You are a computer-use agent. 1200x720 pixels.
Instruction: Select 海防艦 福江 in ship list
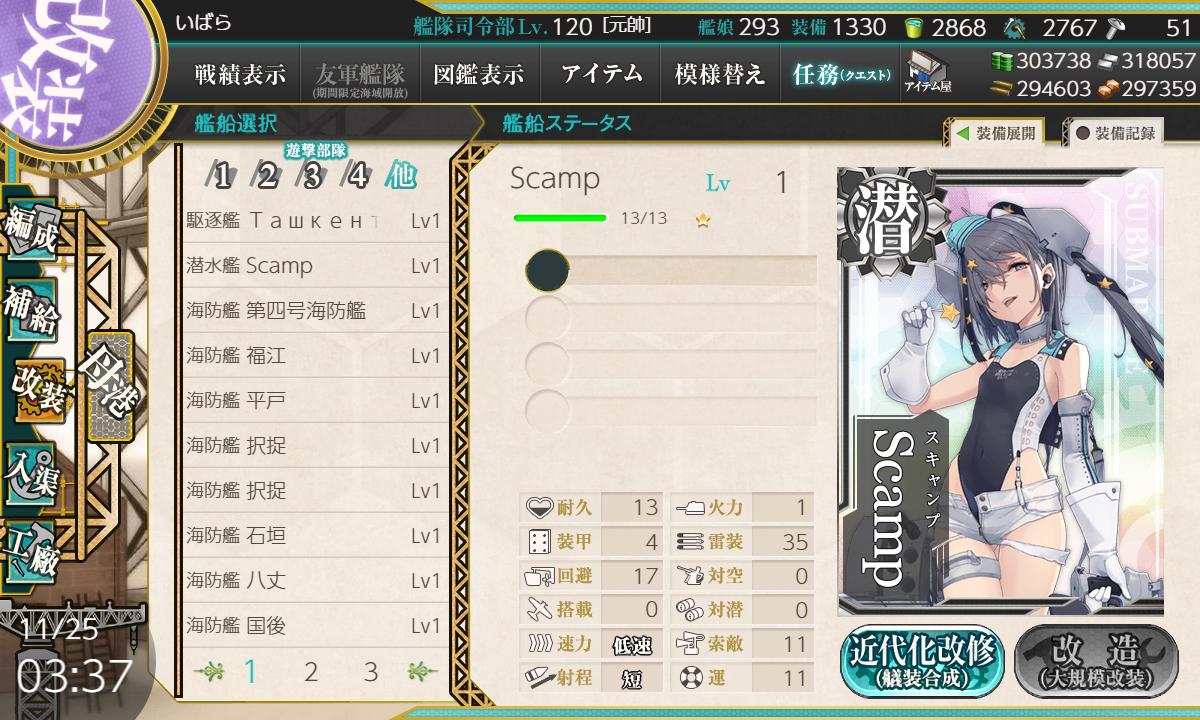tap(314, 356)
